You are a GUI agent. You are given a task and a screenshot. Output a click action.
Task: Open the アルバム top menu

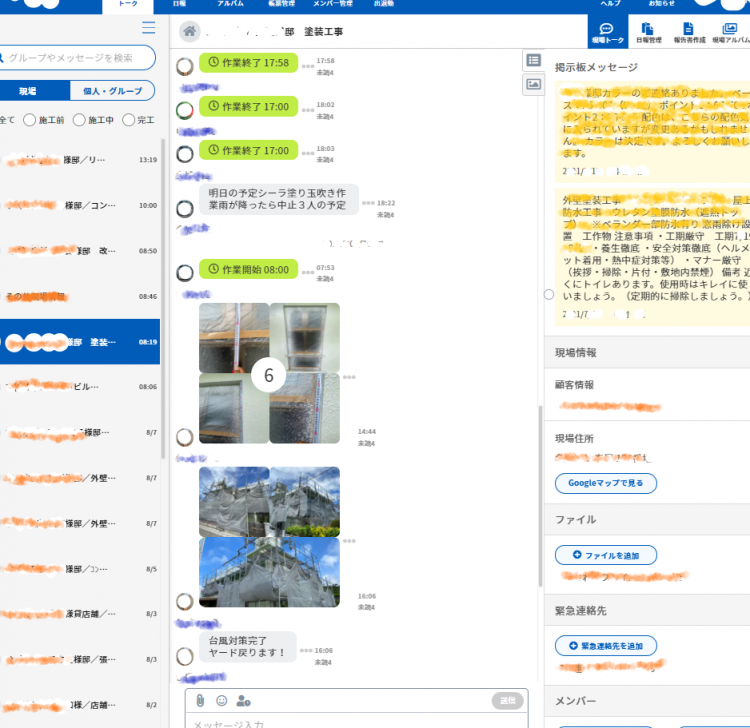click(231, 4)
